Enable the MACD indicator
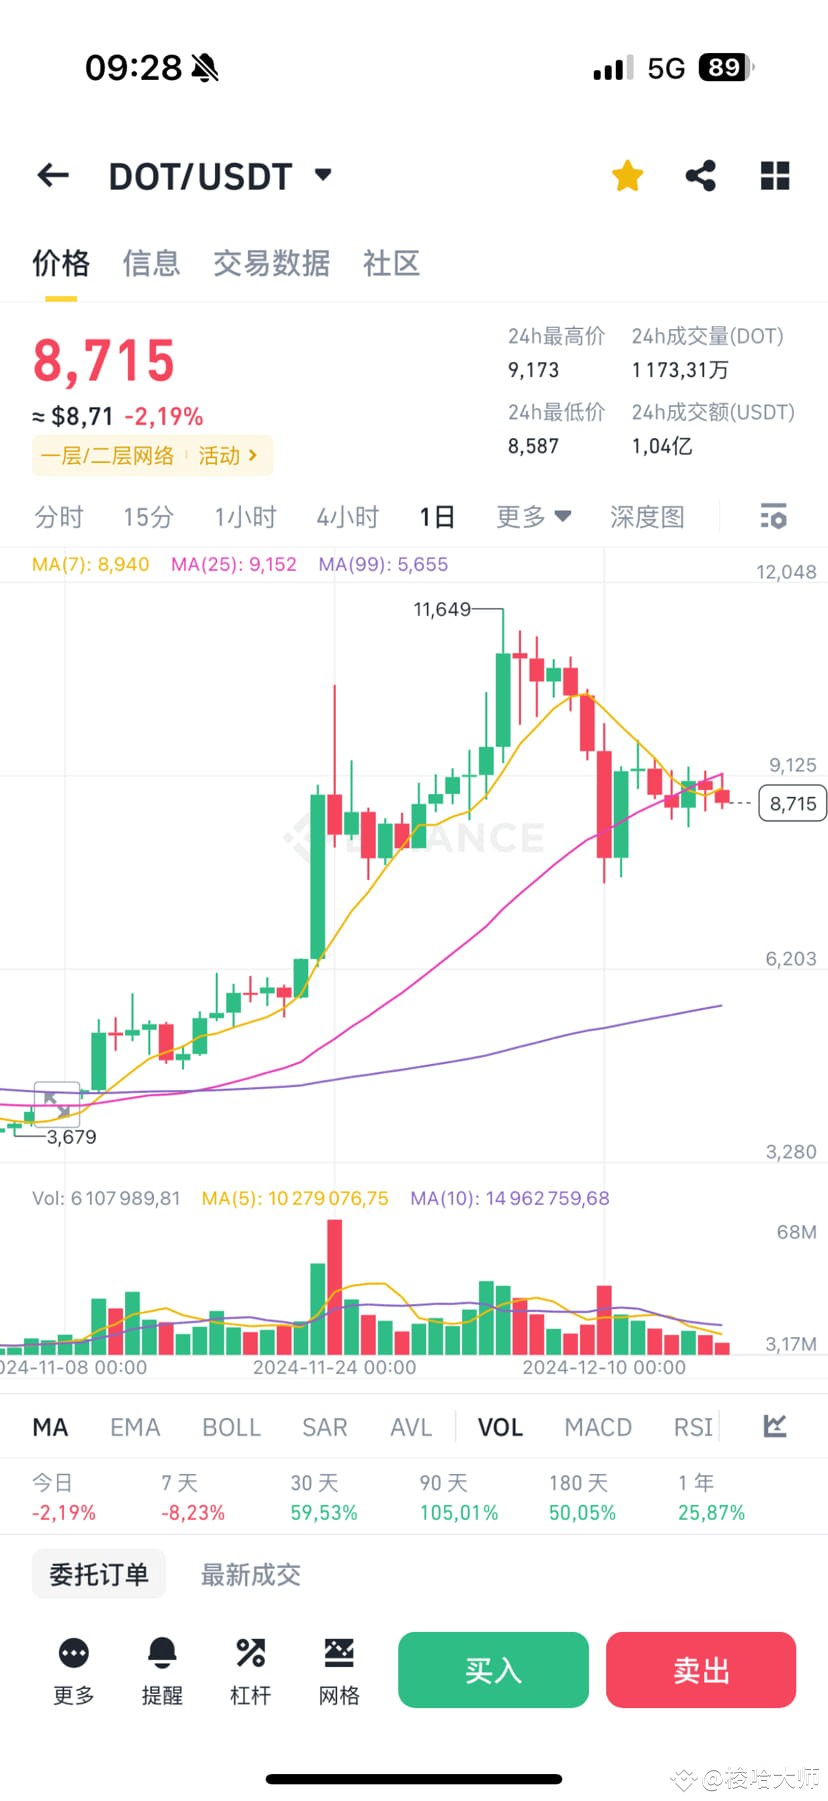Viewport: 828px width, 1801px height. pyautogui.click(x=597, y=1427)
